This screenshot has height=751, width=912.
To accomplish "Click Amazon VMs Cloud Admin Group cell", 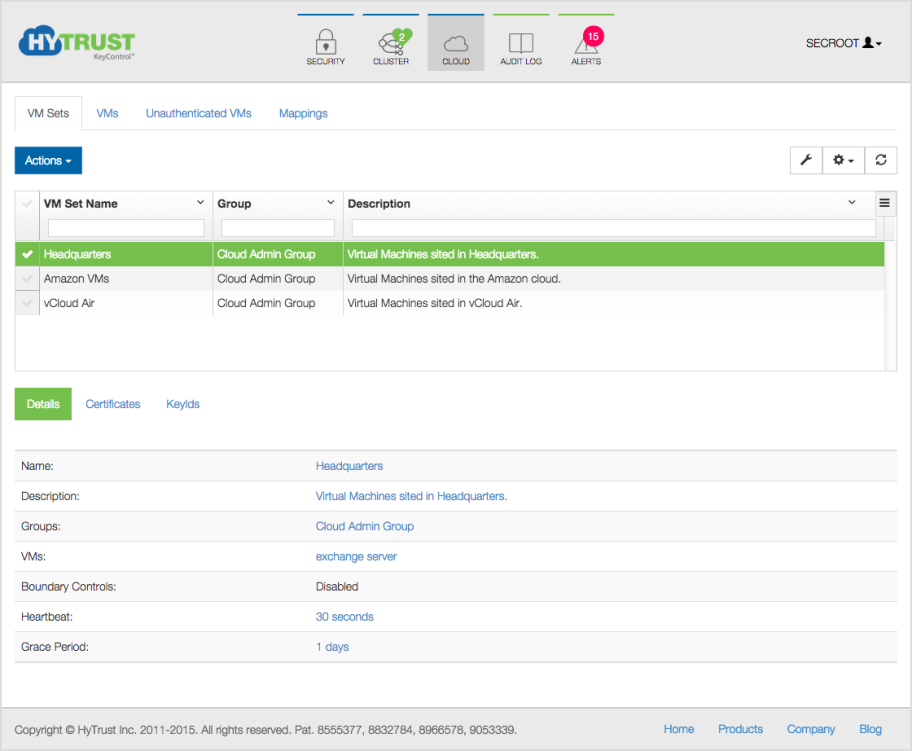I will pyautogui.click(x=278, y=279).
